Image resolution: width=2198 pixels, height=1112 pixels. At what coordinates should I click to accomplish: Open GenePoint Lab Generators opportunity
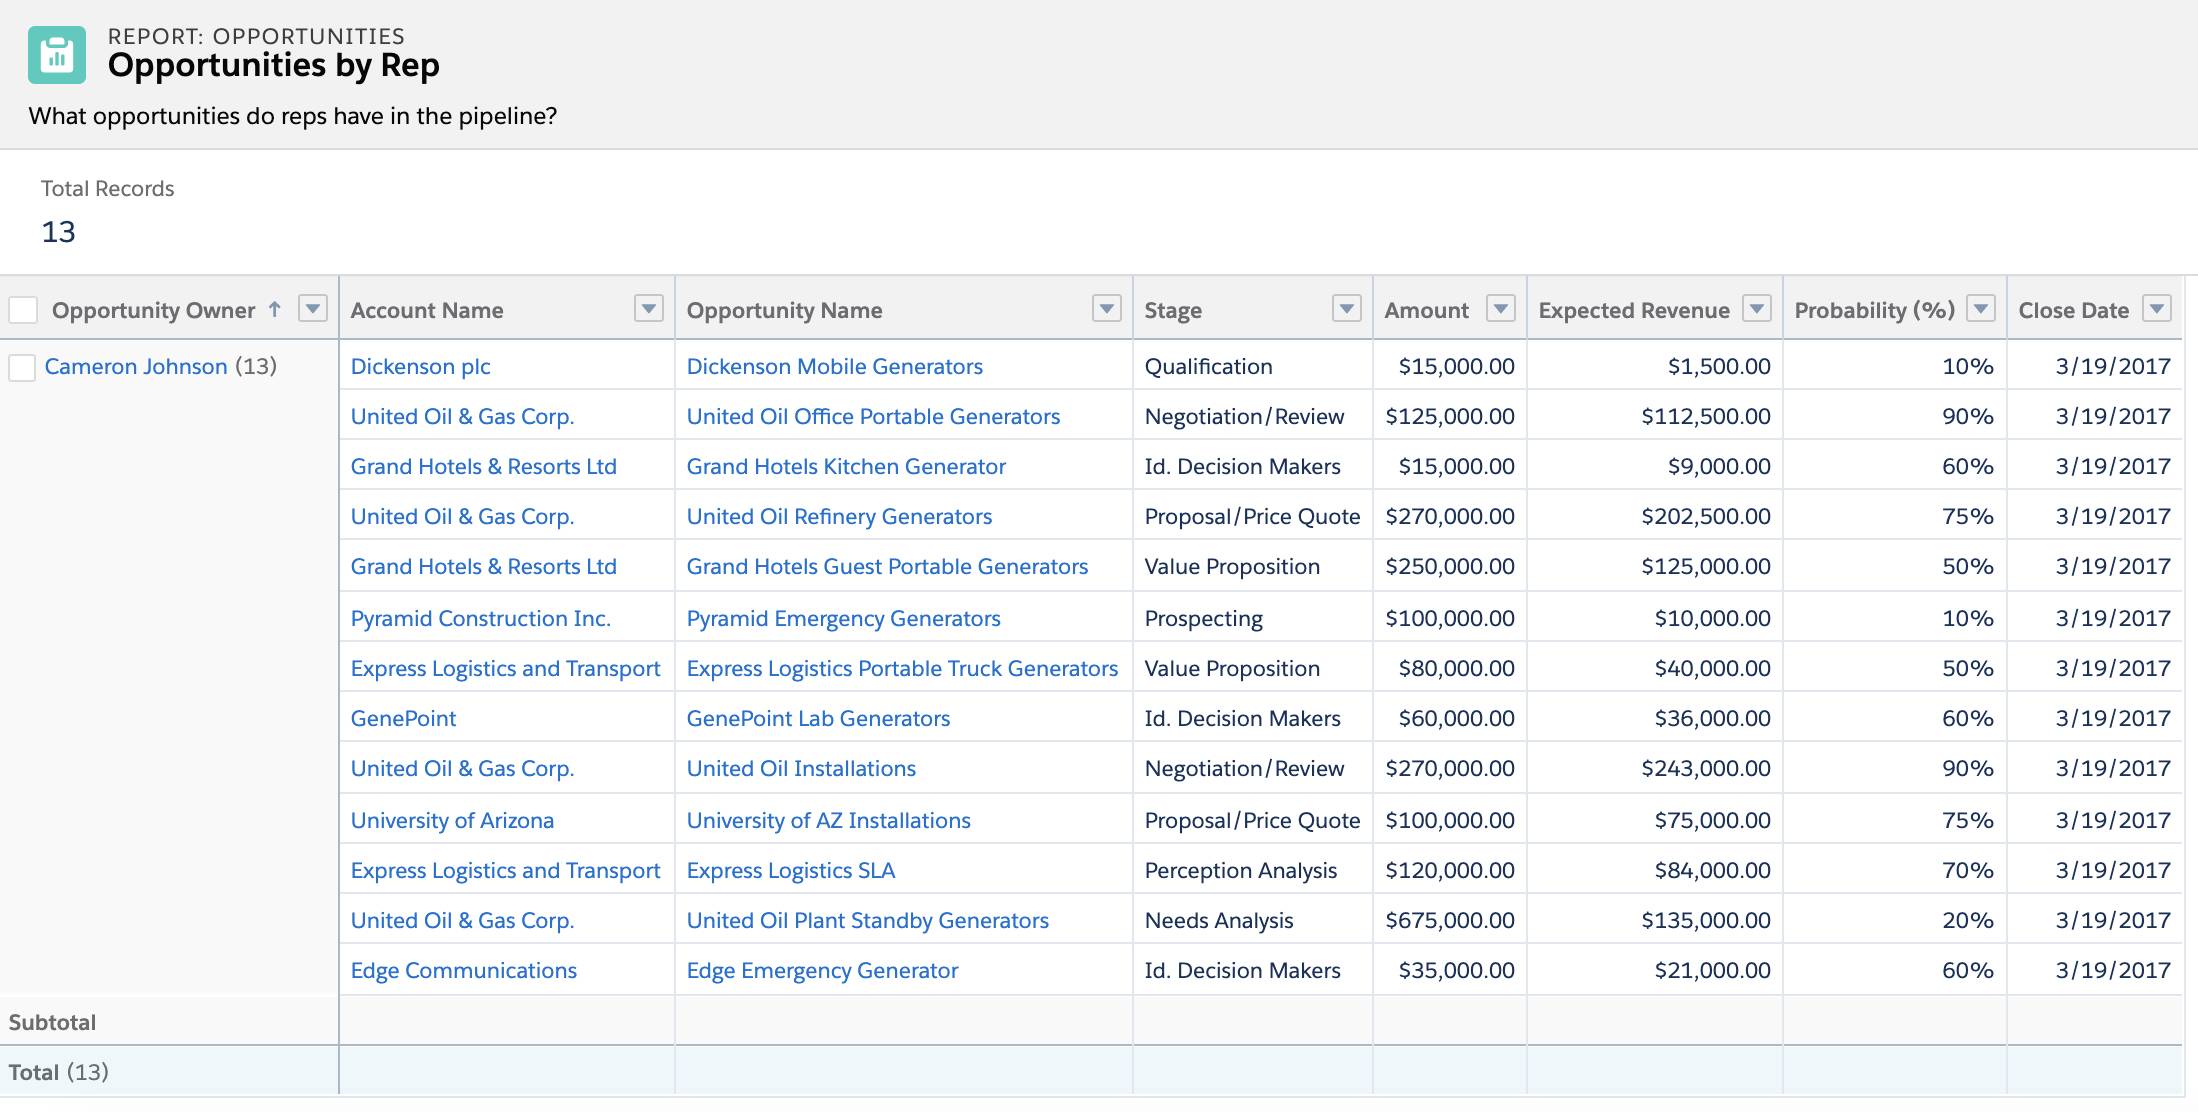pyautogui.click(x=818, y=718)
